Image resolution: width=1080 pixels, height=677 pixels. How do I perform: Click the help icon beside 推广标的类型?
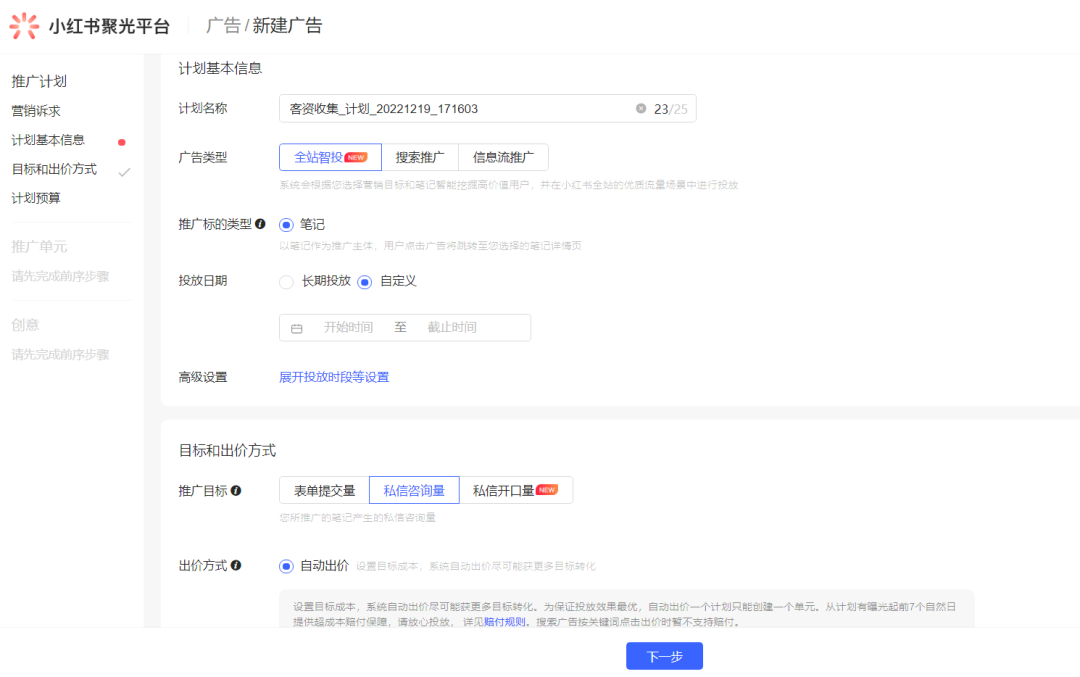pyautogui.click(x=261, y=224)
